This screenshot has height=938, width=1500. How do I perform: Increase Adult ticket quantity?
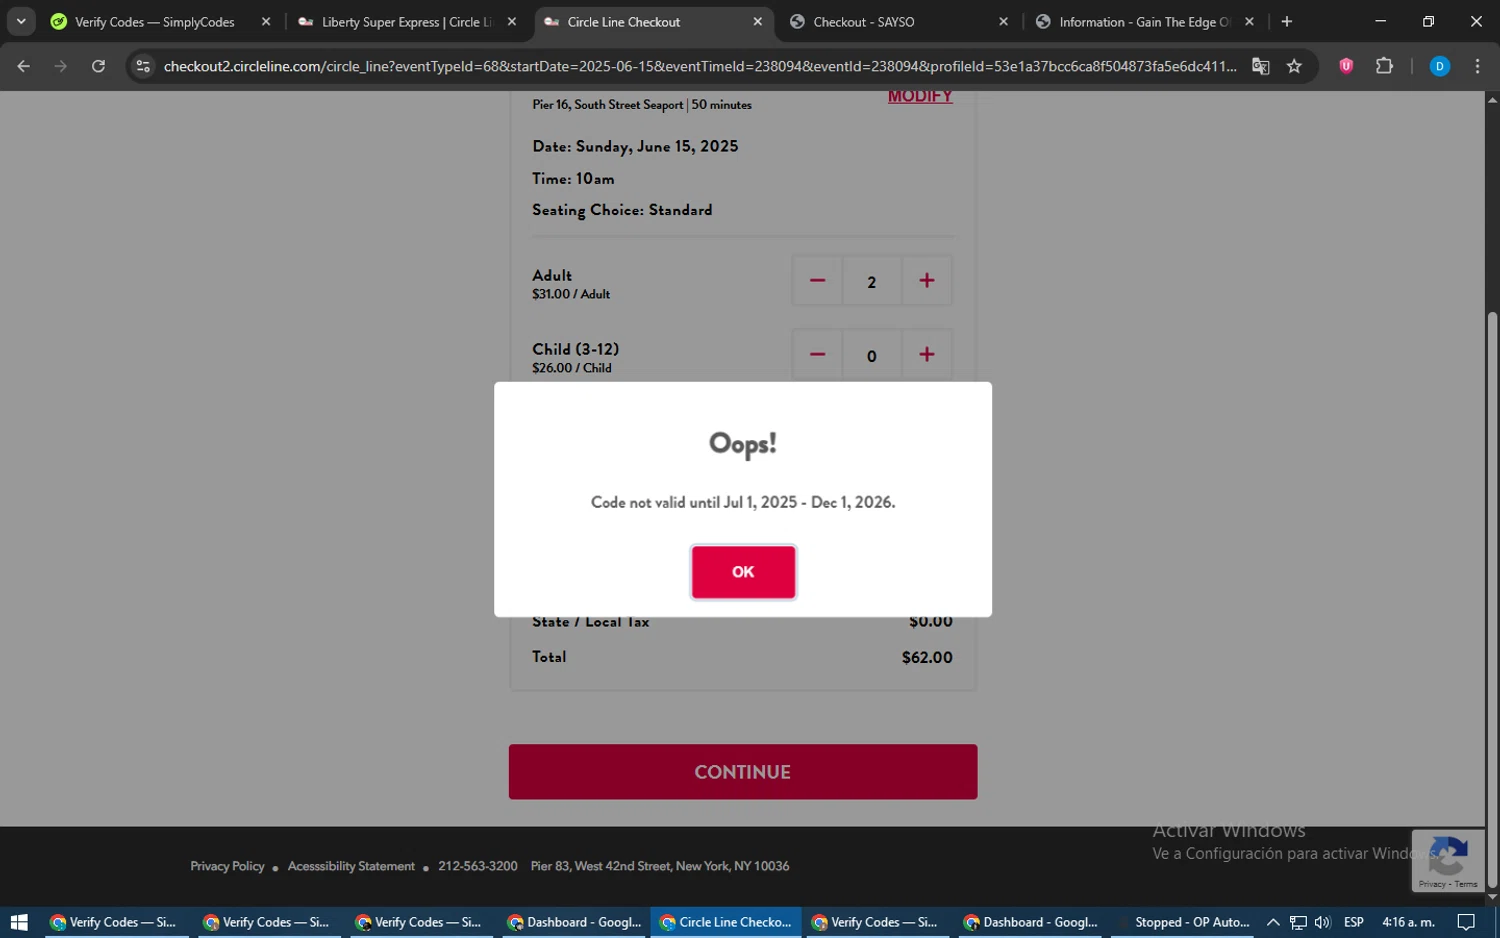point(927,281)
